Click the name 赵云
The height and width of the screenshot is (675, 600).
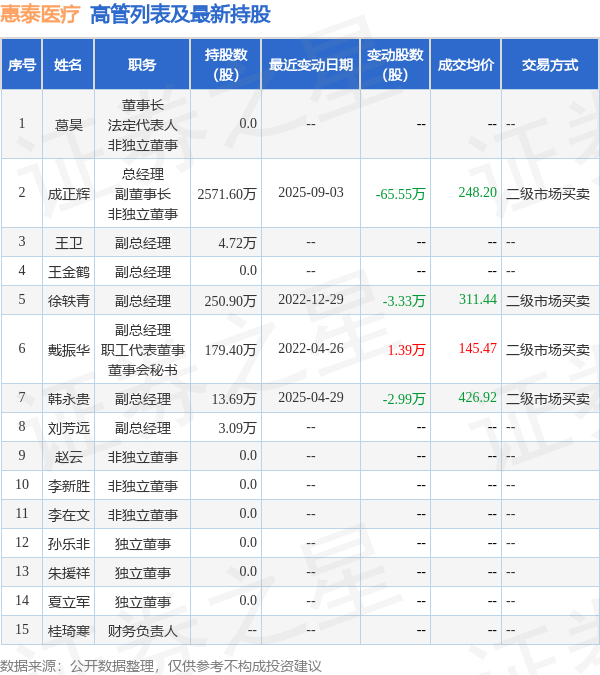click(x=68, y=457)
